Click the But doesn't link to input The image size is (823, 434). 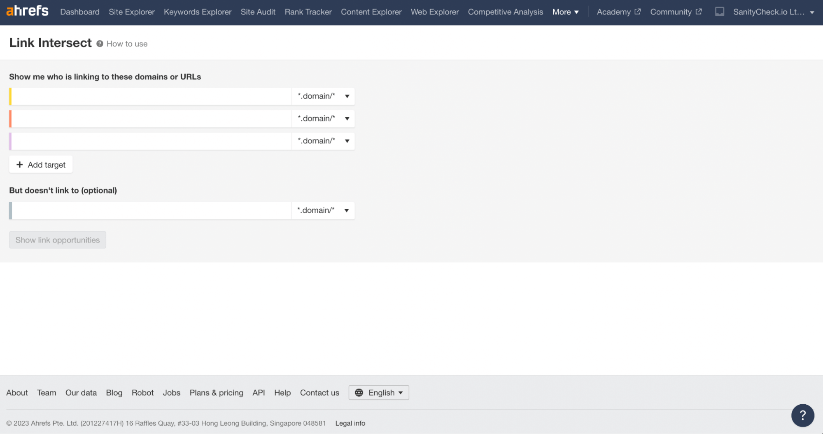[151, 211]
